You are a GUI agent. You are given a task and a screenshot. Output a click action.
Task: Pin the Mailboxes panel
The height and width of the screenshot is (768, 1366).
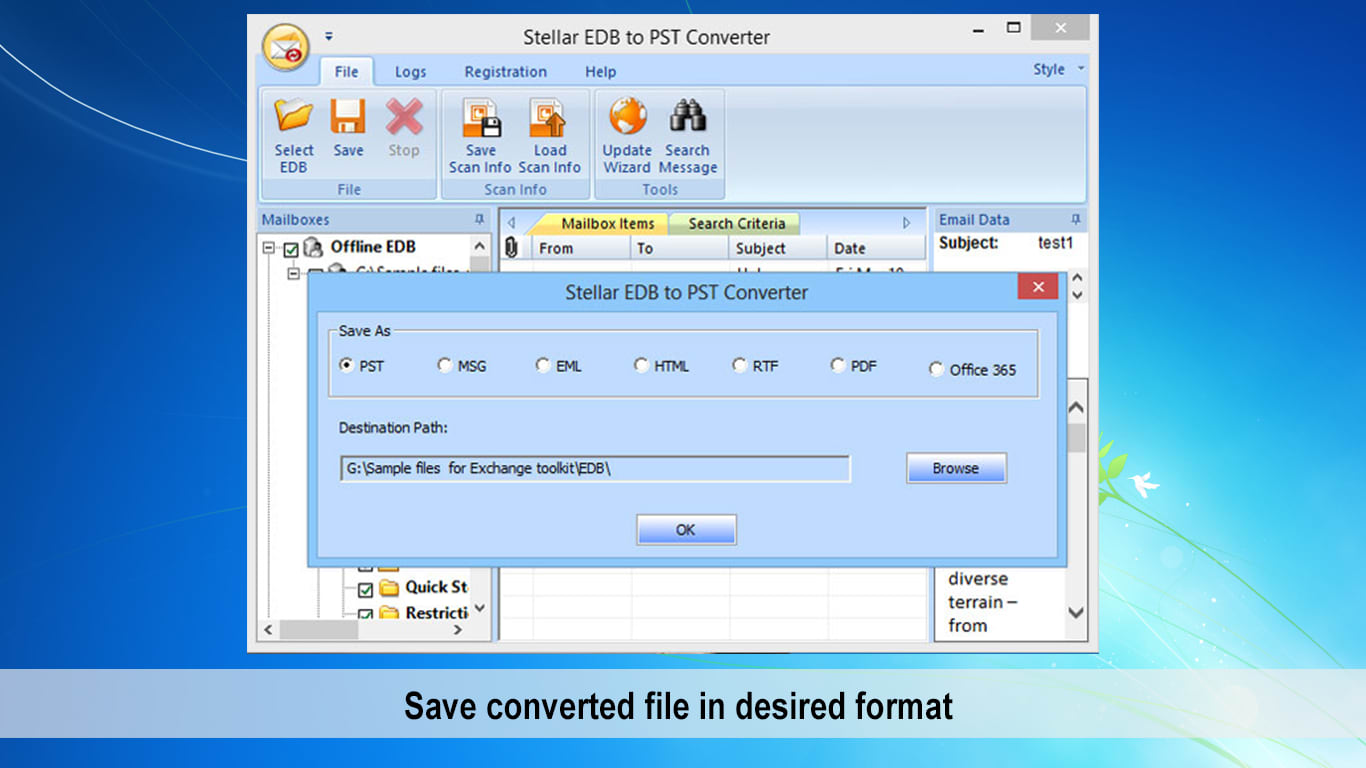click(x=480, y=220)
